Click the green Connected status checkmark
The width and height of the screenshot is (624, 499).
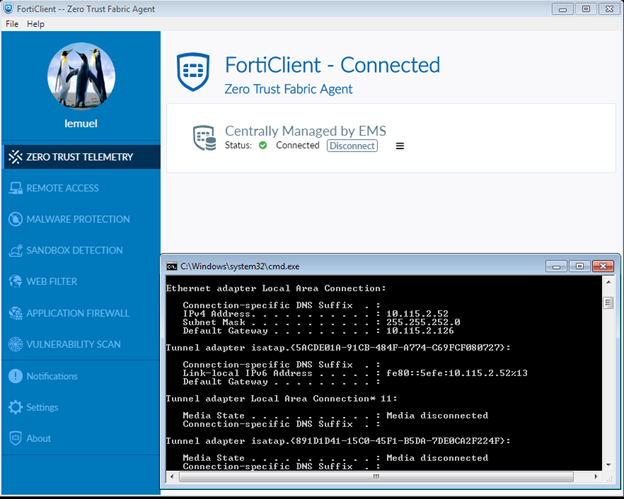[x=263, y=145]
